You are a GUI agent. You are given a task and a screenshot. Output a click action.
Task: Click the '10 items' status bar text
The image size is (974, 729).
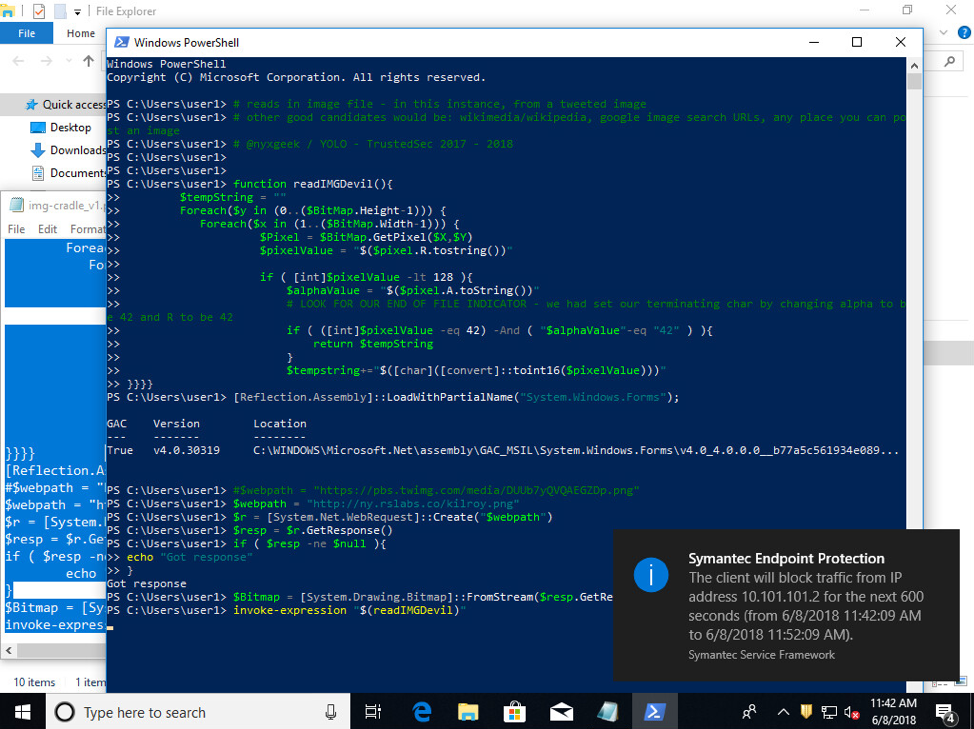pos(34,682)
